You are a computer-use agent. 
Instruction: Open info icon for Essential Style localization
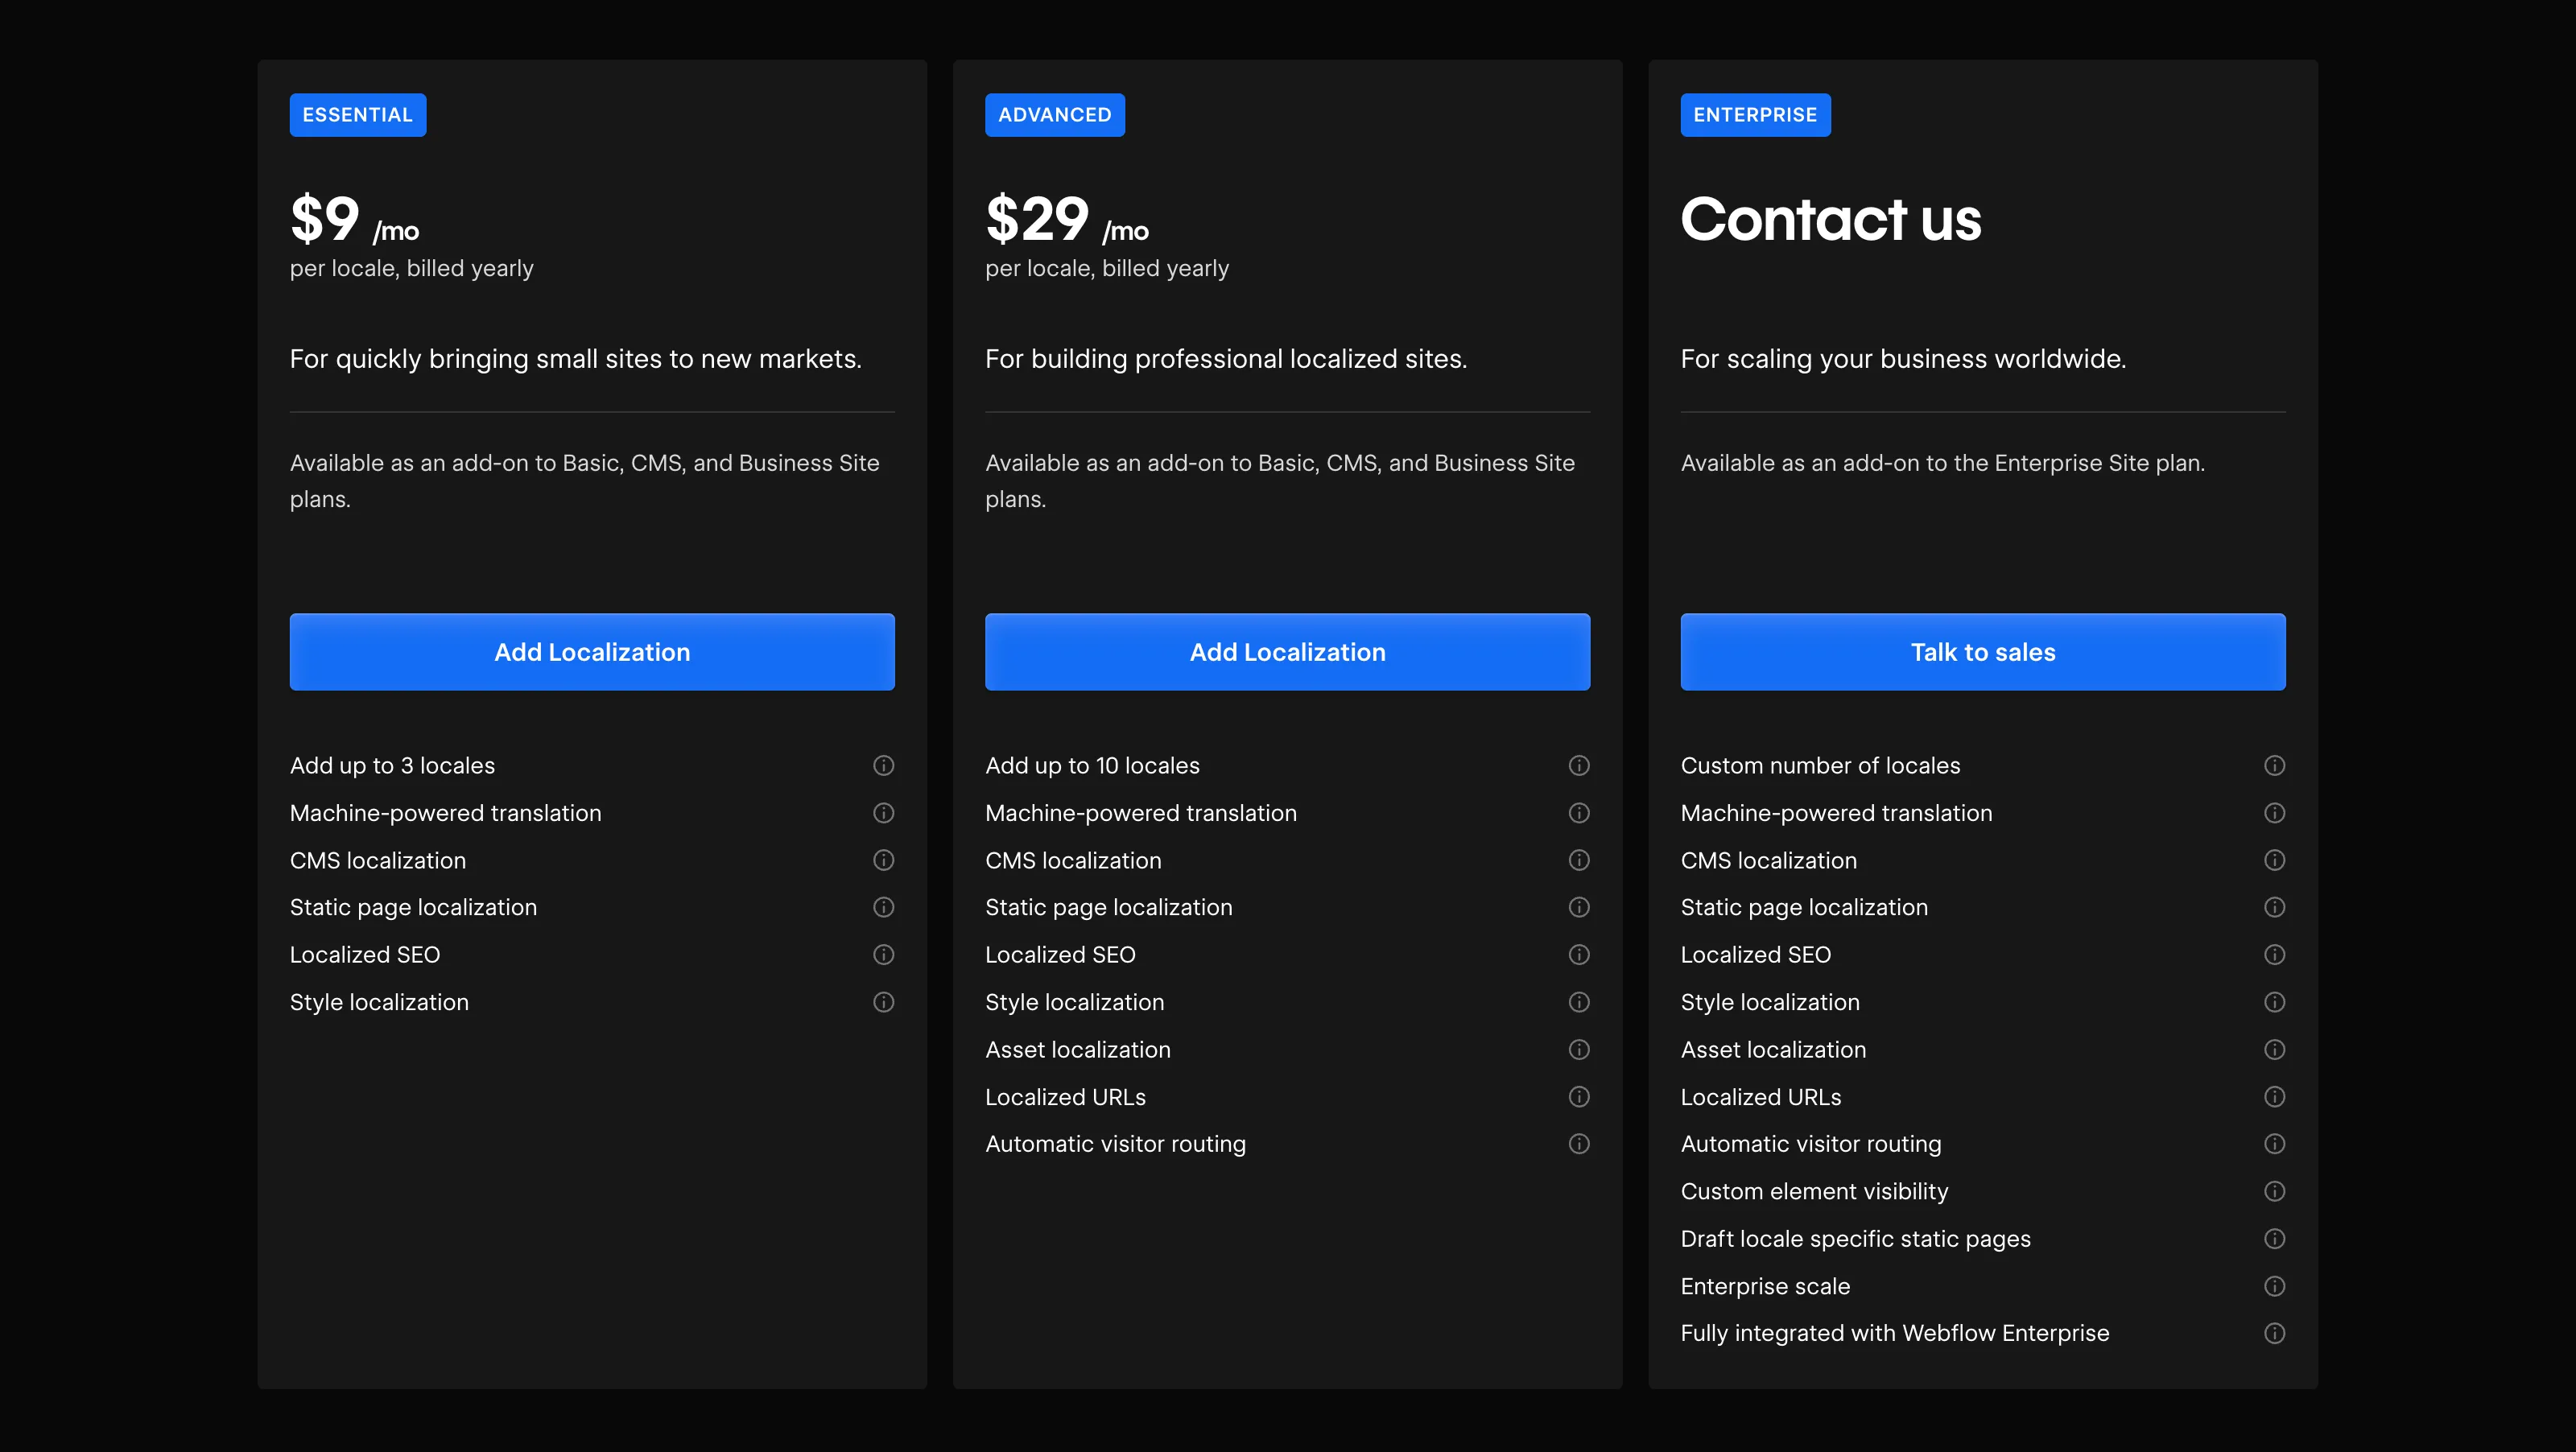883,1002
